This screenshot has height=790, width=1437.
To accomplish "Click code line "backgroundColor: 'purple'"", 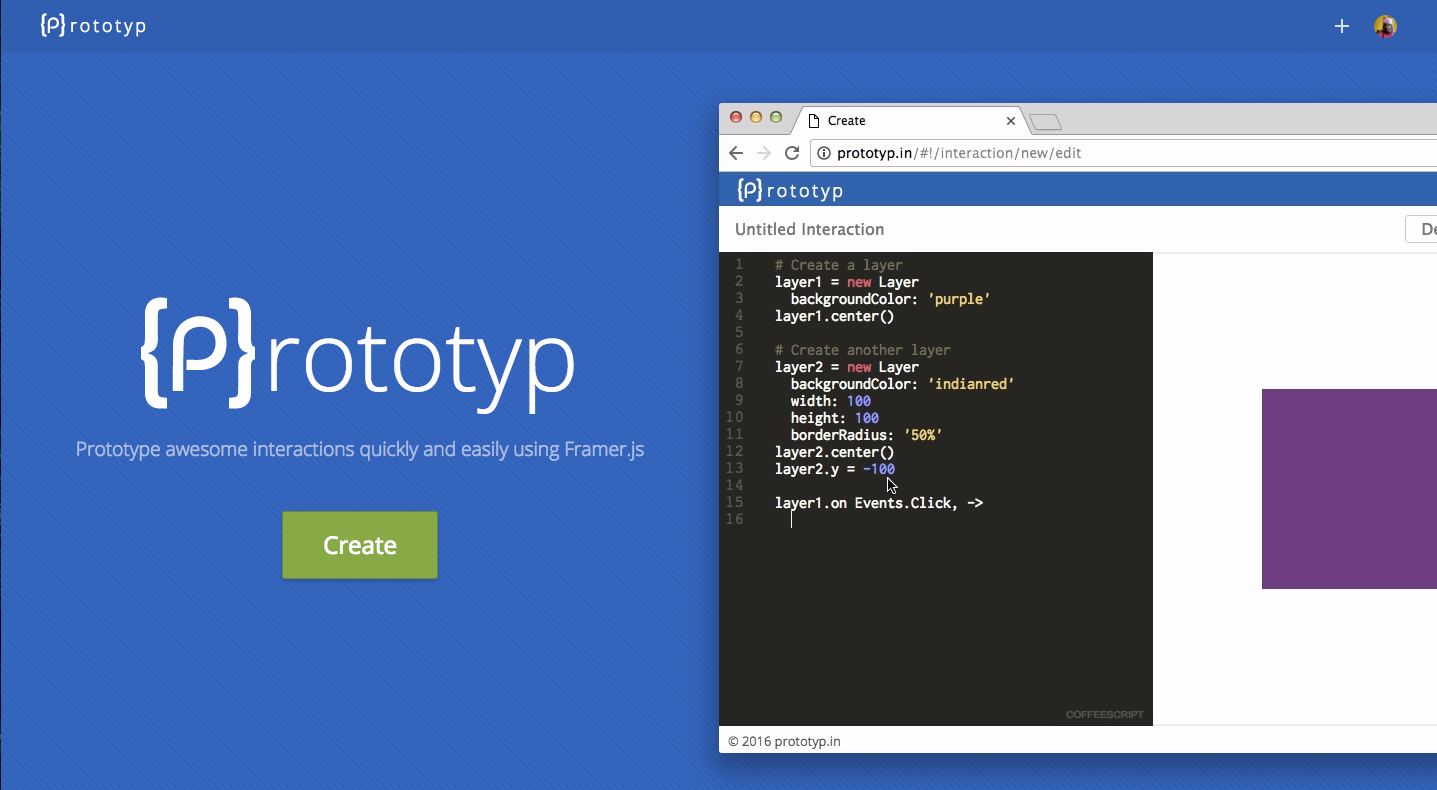I will [x=890, y=299].
